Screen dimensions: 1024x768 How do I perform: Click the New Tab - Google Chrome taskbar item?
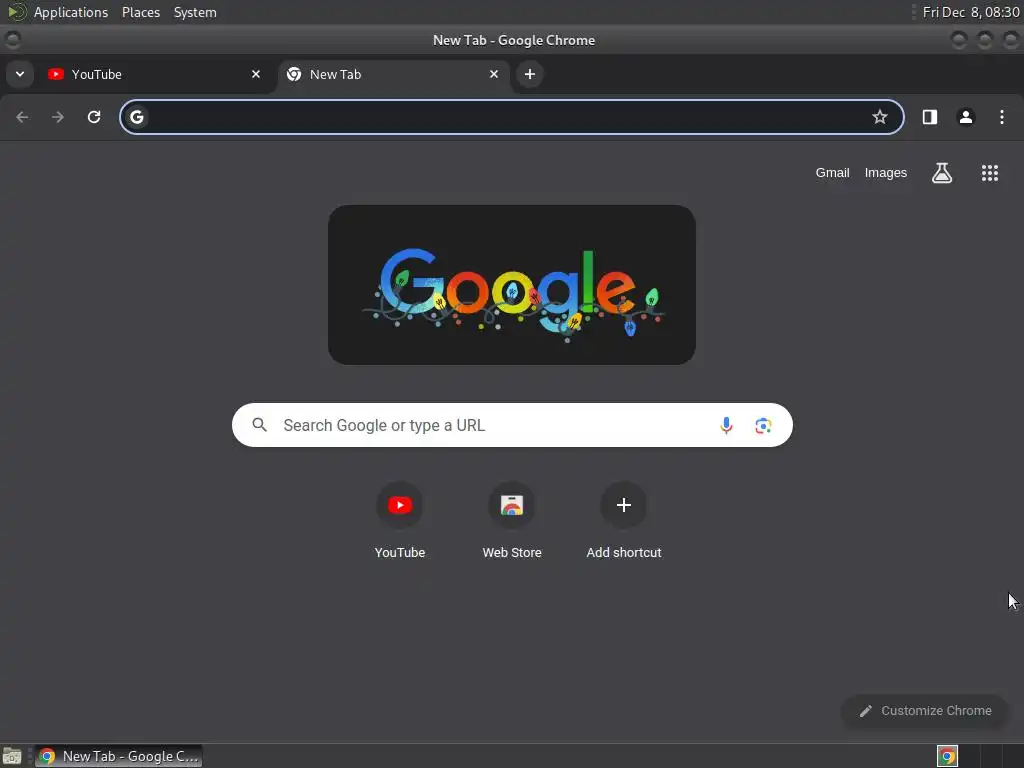(119, 756)
